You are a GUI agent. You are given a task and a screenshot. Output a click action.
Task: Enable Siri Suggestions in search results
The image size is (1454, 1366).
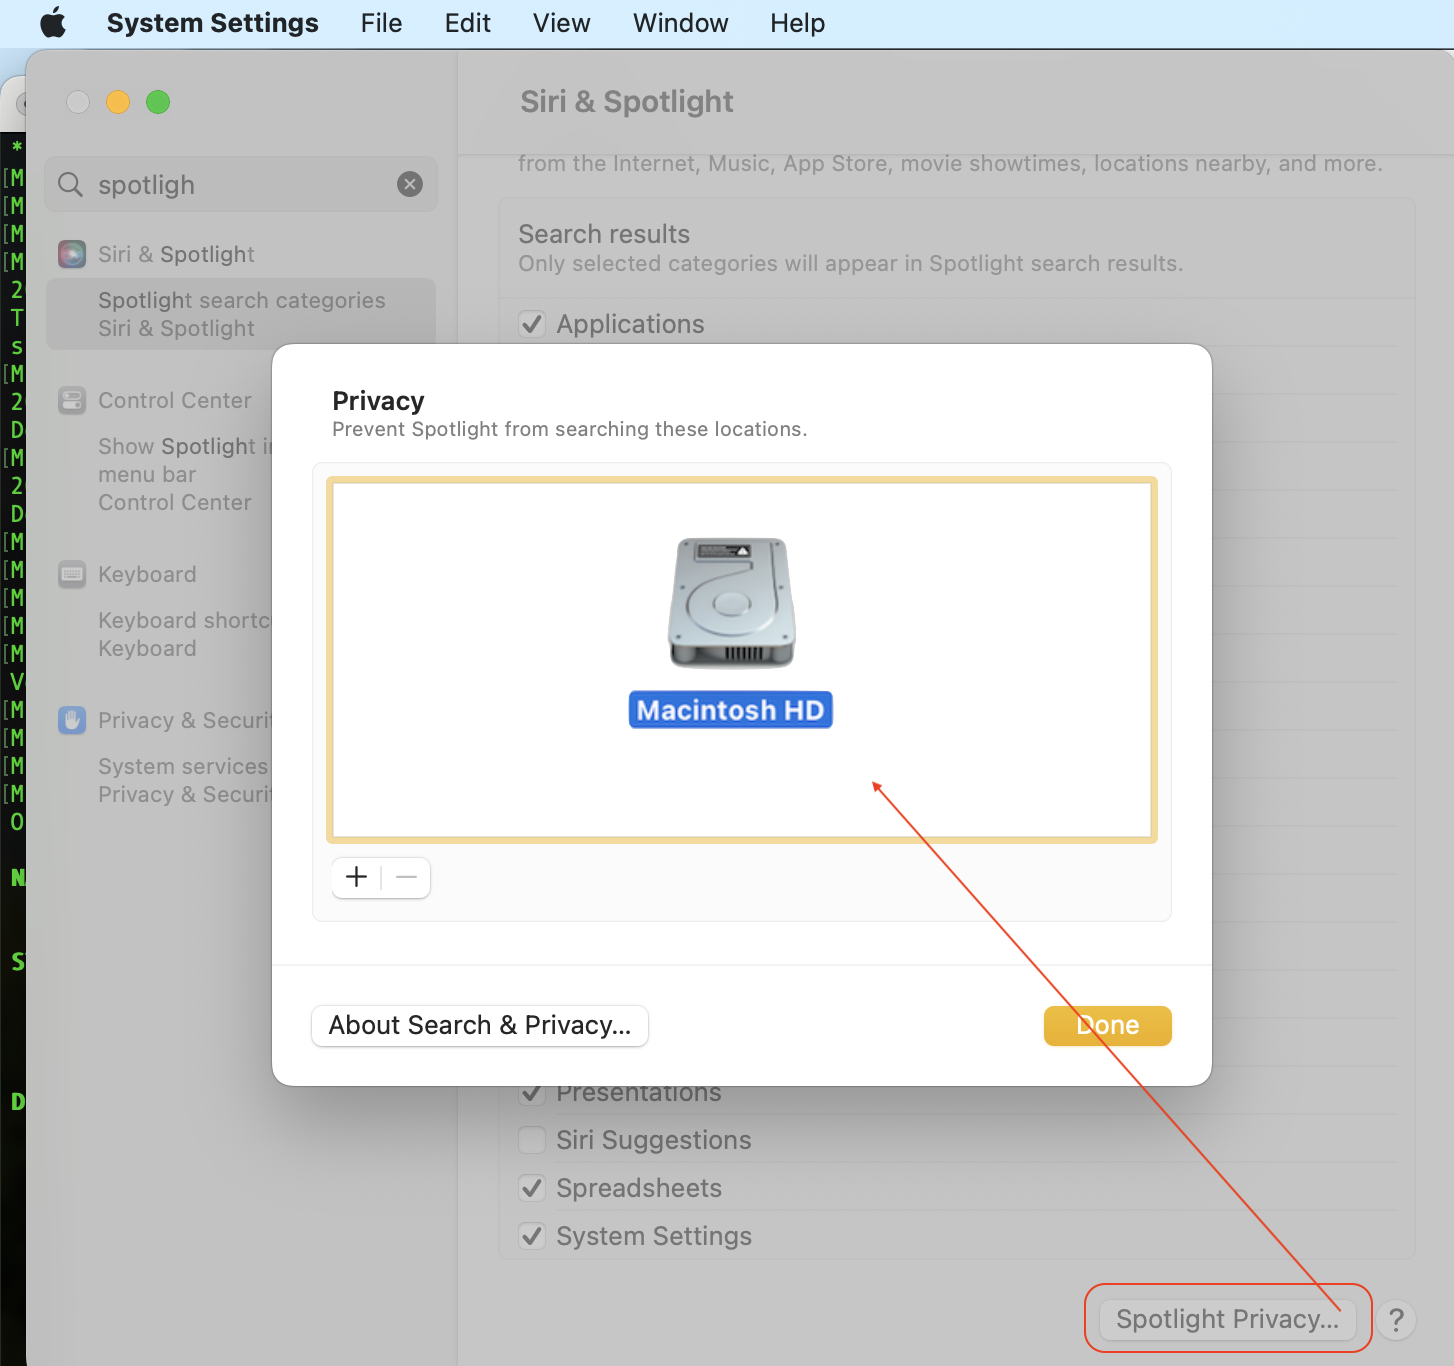532,1140
